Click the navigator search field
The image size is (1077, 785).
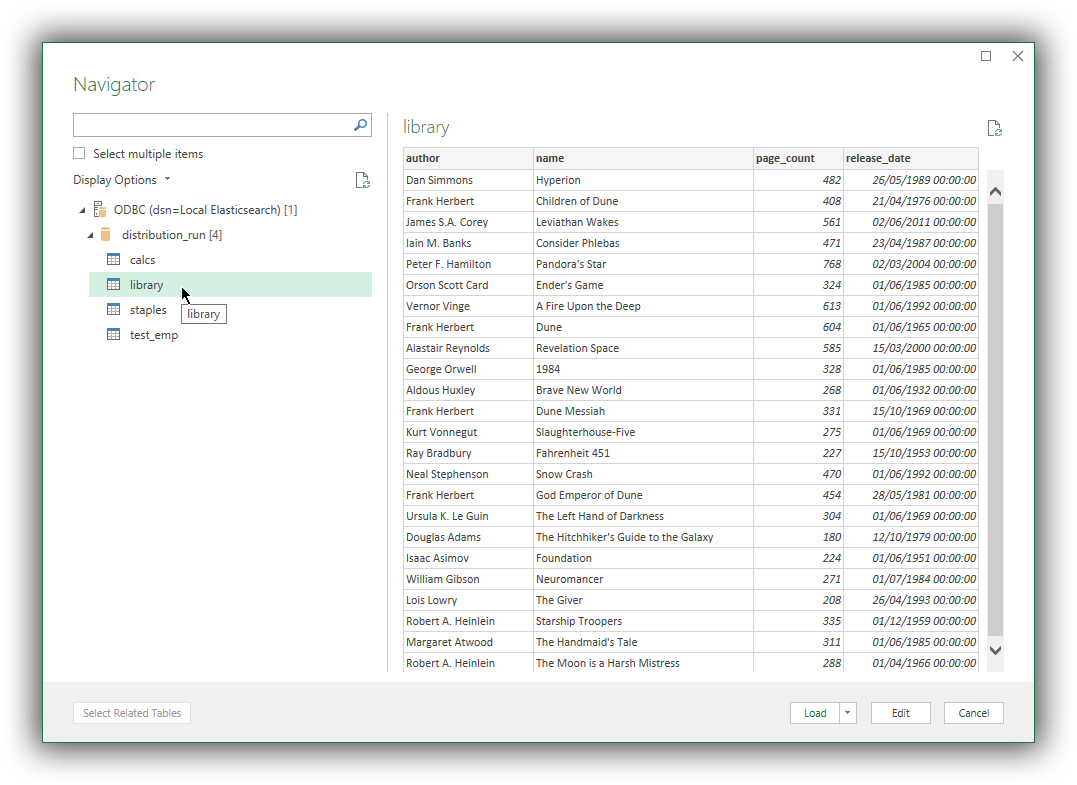click(200, 125)
